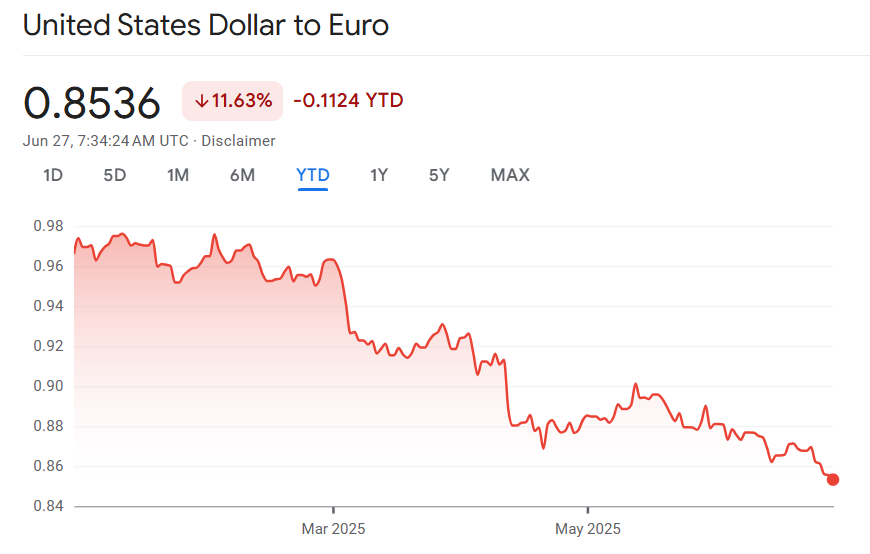Select the MAX time range

510,176
